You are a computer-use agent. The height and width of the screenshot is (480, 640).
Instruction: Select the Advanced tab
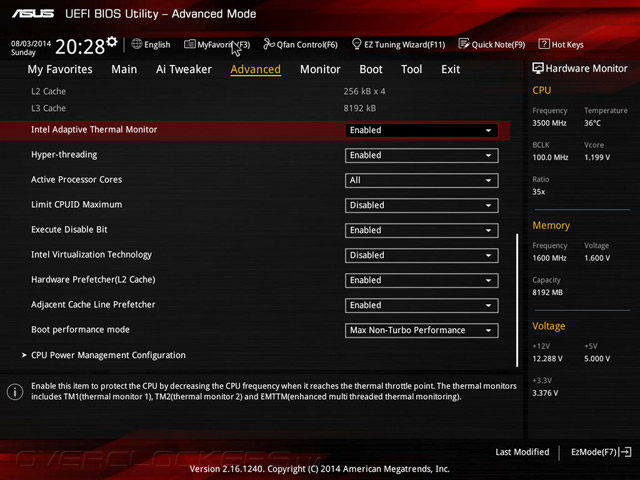coord(256,69)
